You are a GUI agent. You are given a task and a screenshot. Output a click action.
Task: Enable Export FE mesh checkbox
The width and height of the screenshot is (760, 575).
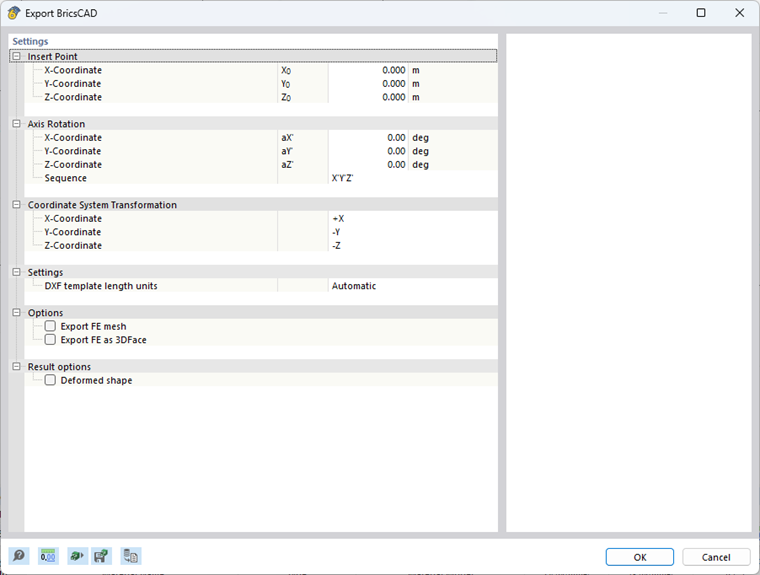pyautogui.click(x=50, y=326)
